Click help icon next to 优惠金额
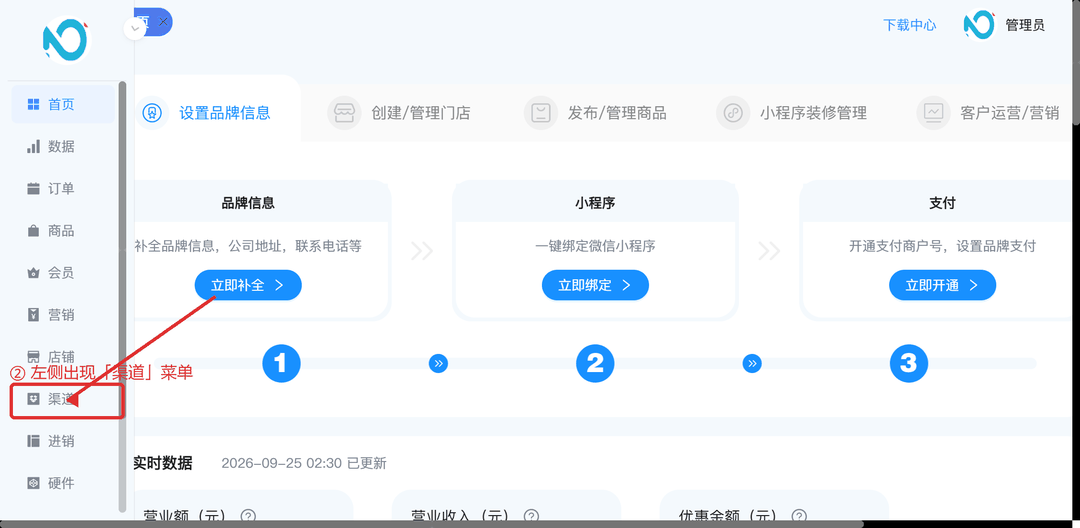This screenshot has height=528, width=1080. [798, 516]
